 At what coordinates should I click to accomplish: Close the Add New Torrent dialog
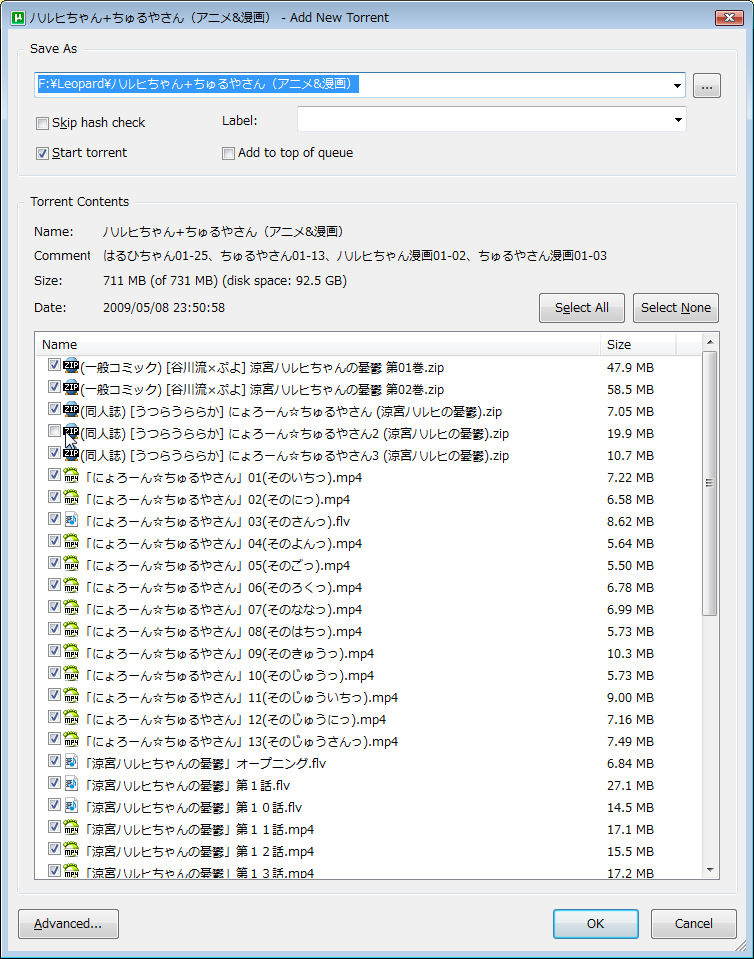pos(729,18)
